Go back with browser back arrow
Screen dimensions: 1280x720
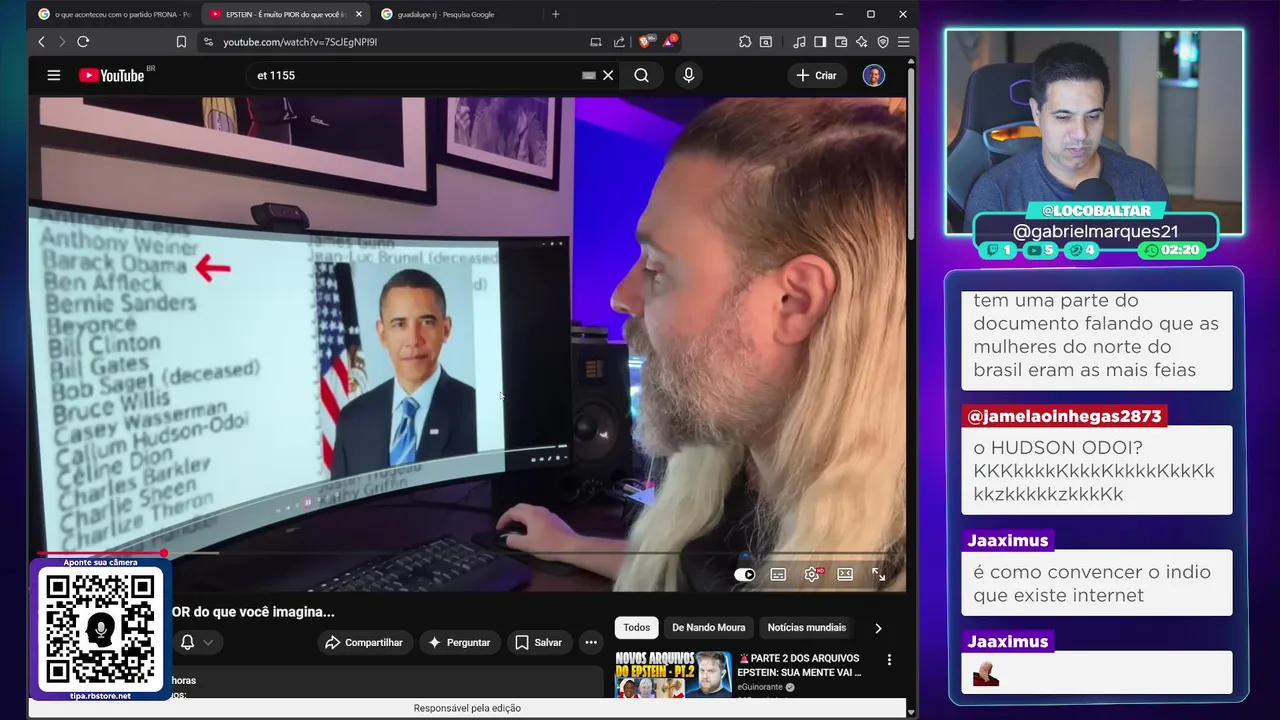click(x=41, y=42)
